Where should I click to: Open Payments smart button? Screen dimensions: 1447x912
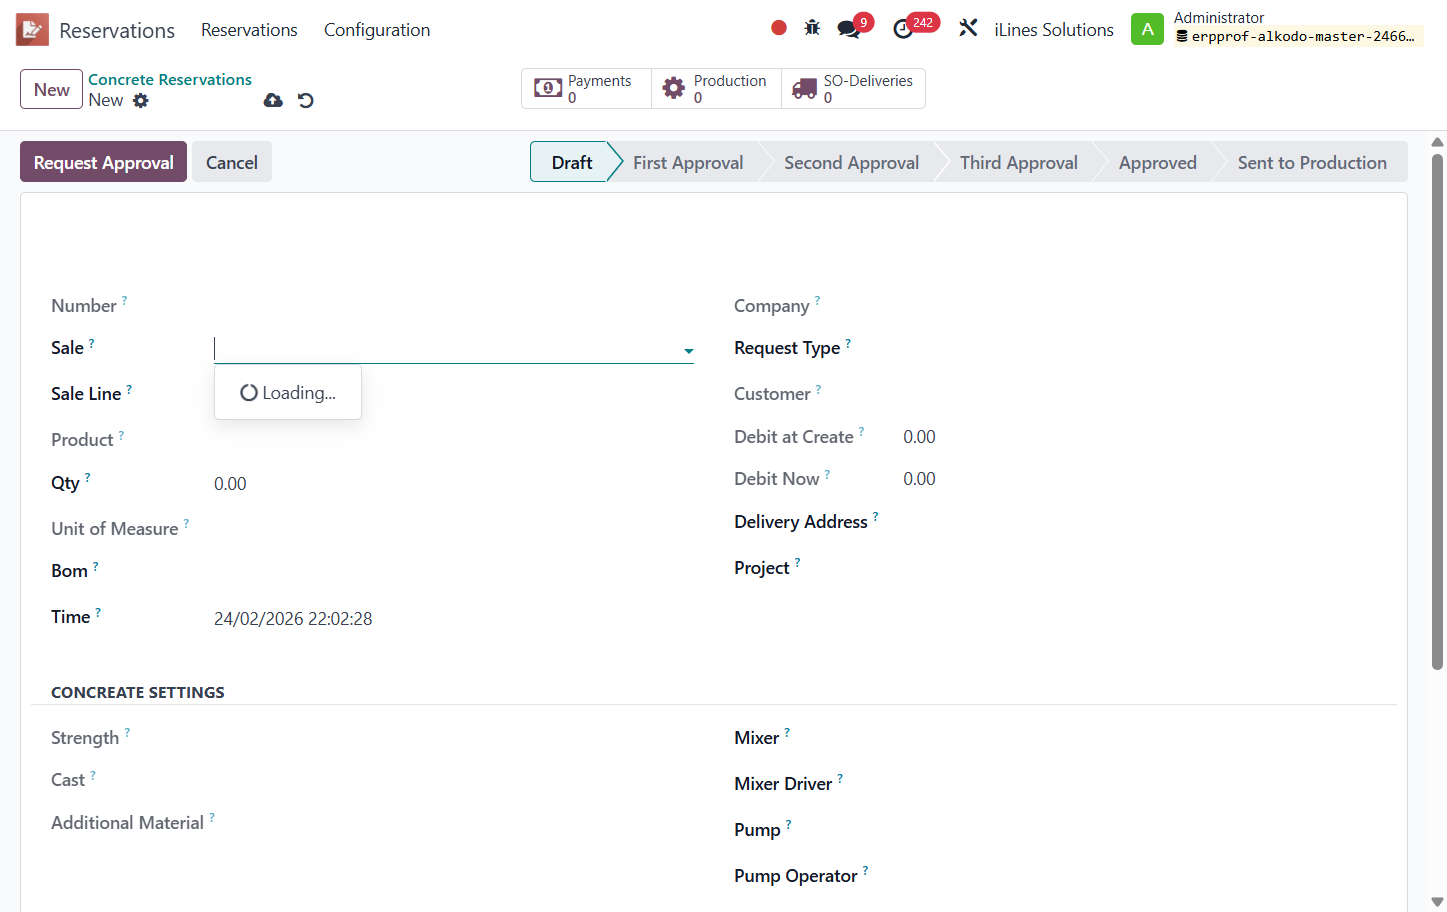pos(587,88)
